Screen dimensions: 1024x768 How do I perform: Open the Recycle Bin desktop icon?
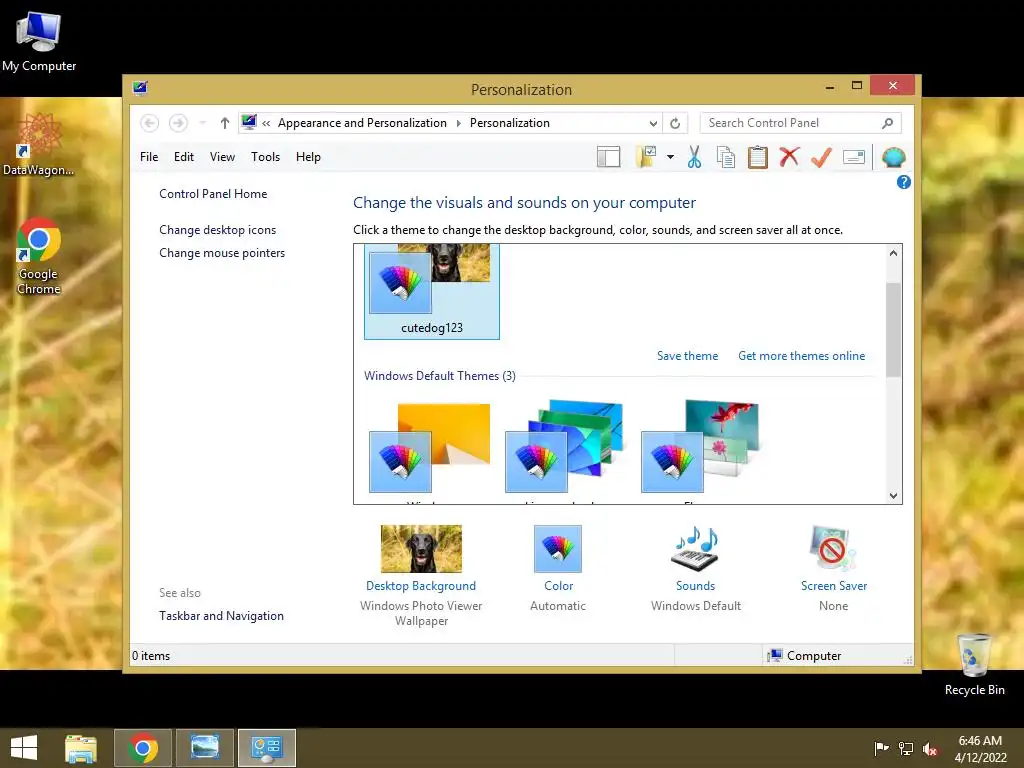[x=974, y=665]
